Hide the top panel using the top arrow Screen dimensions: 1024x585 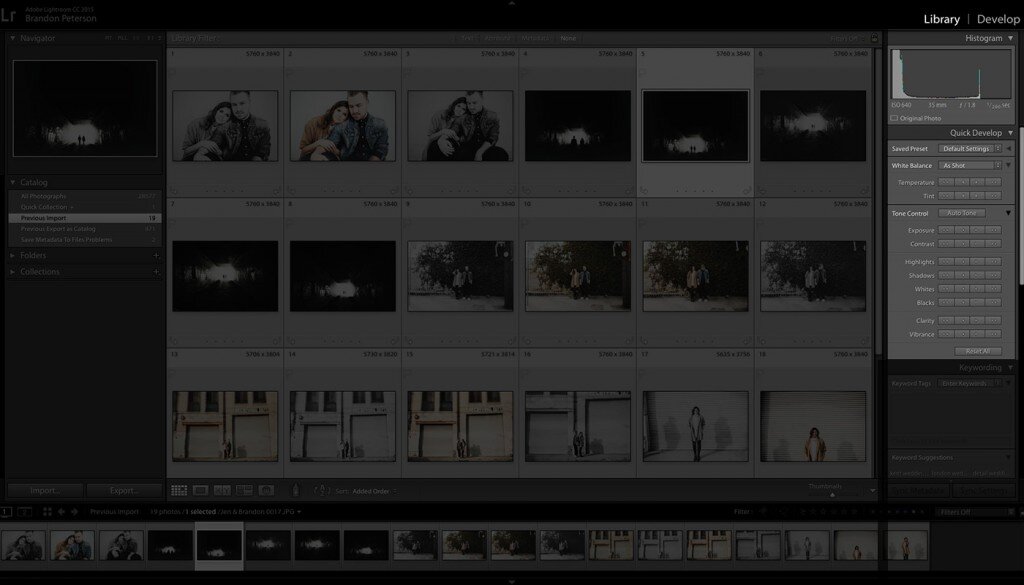point(512,3)
